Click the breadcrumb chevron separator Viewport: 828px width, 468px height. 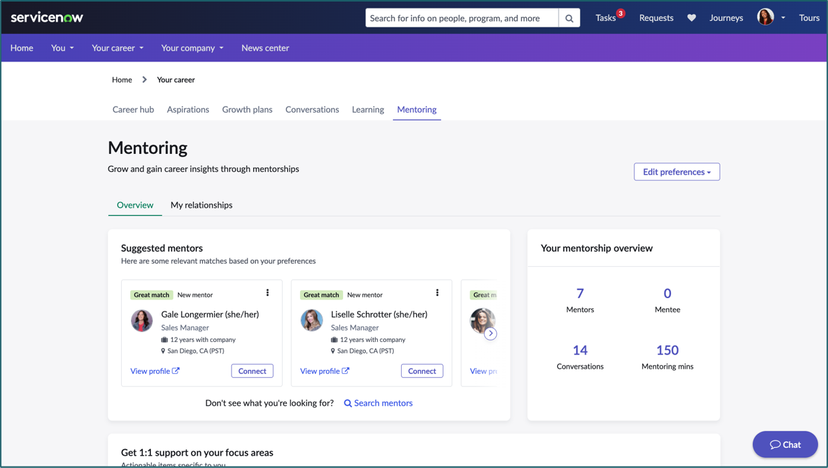point(144,80)
